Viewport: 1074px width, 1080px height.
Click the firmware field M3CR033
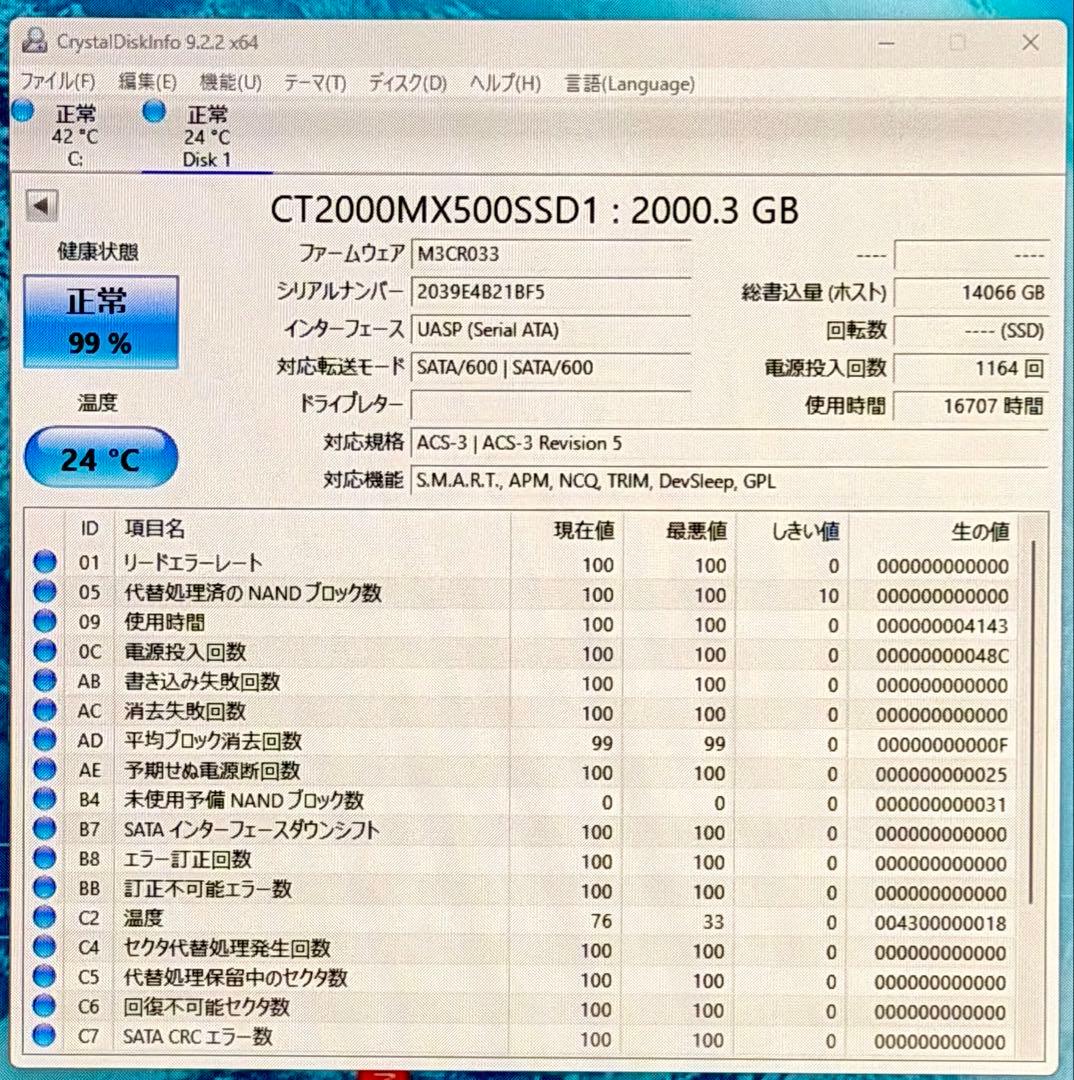click(550, 253)
